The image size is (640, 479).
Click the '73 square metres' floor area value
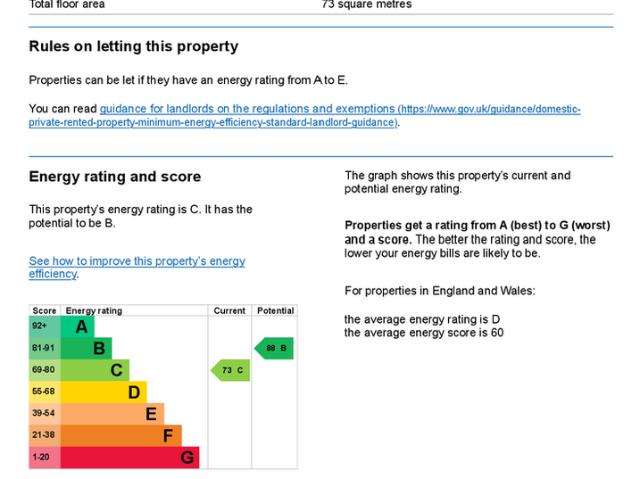point(366,5)
